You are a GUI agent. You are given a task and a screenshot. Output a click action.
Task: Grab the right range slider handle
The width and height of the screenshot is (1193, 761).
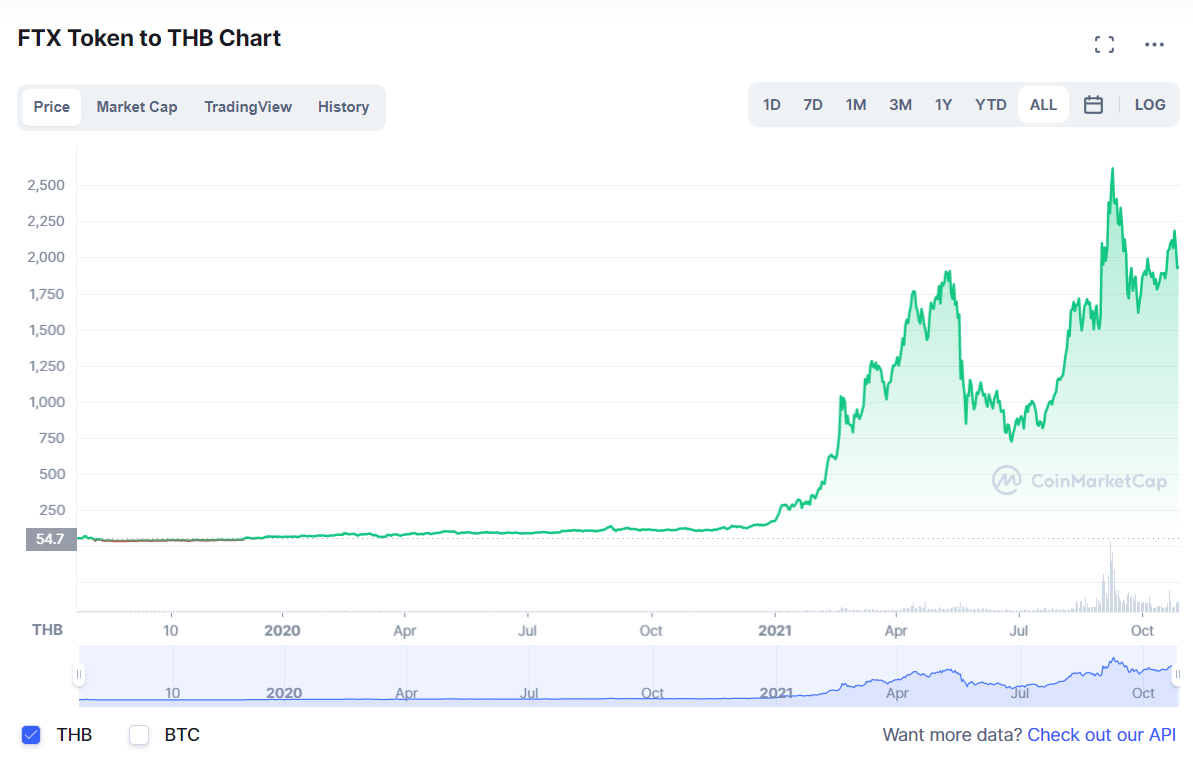coord(1177,674)
